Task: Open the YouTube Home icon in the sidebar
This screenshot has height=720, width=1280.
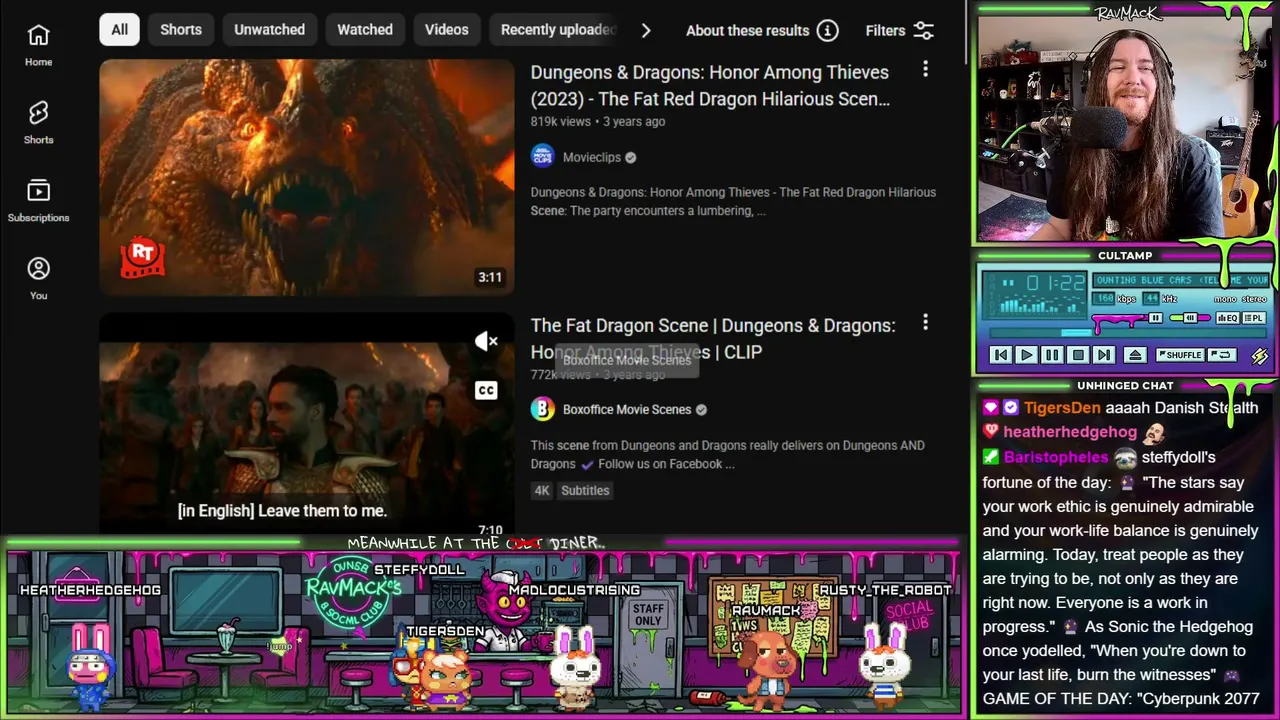Action: (x=38, y=35)
